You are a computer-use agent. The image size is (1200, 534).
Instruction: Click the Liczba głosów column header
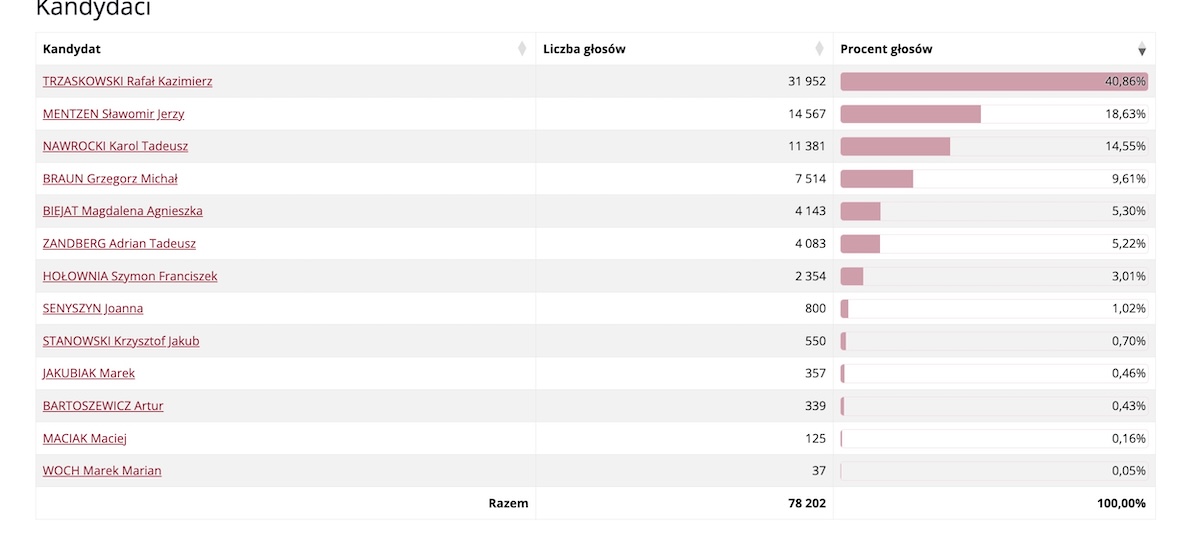pos(684,49)
